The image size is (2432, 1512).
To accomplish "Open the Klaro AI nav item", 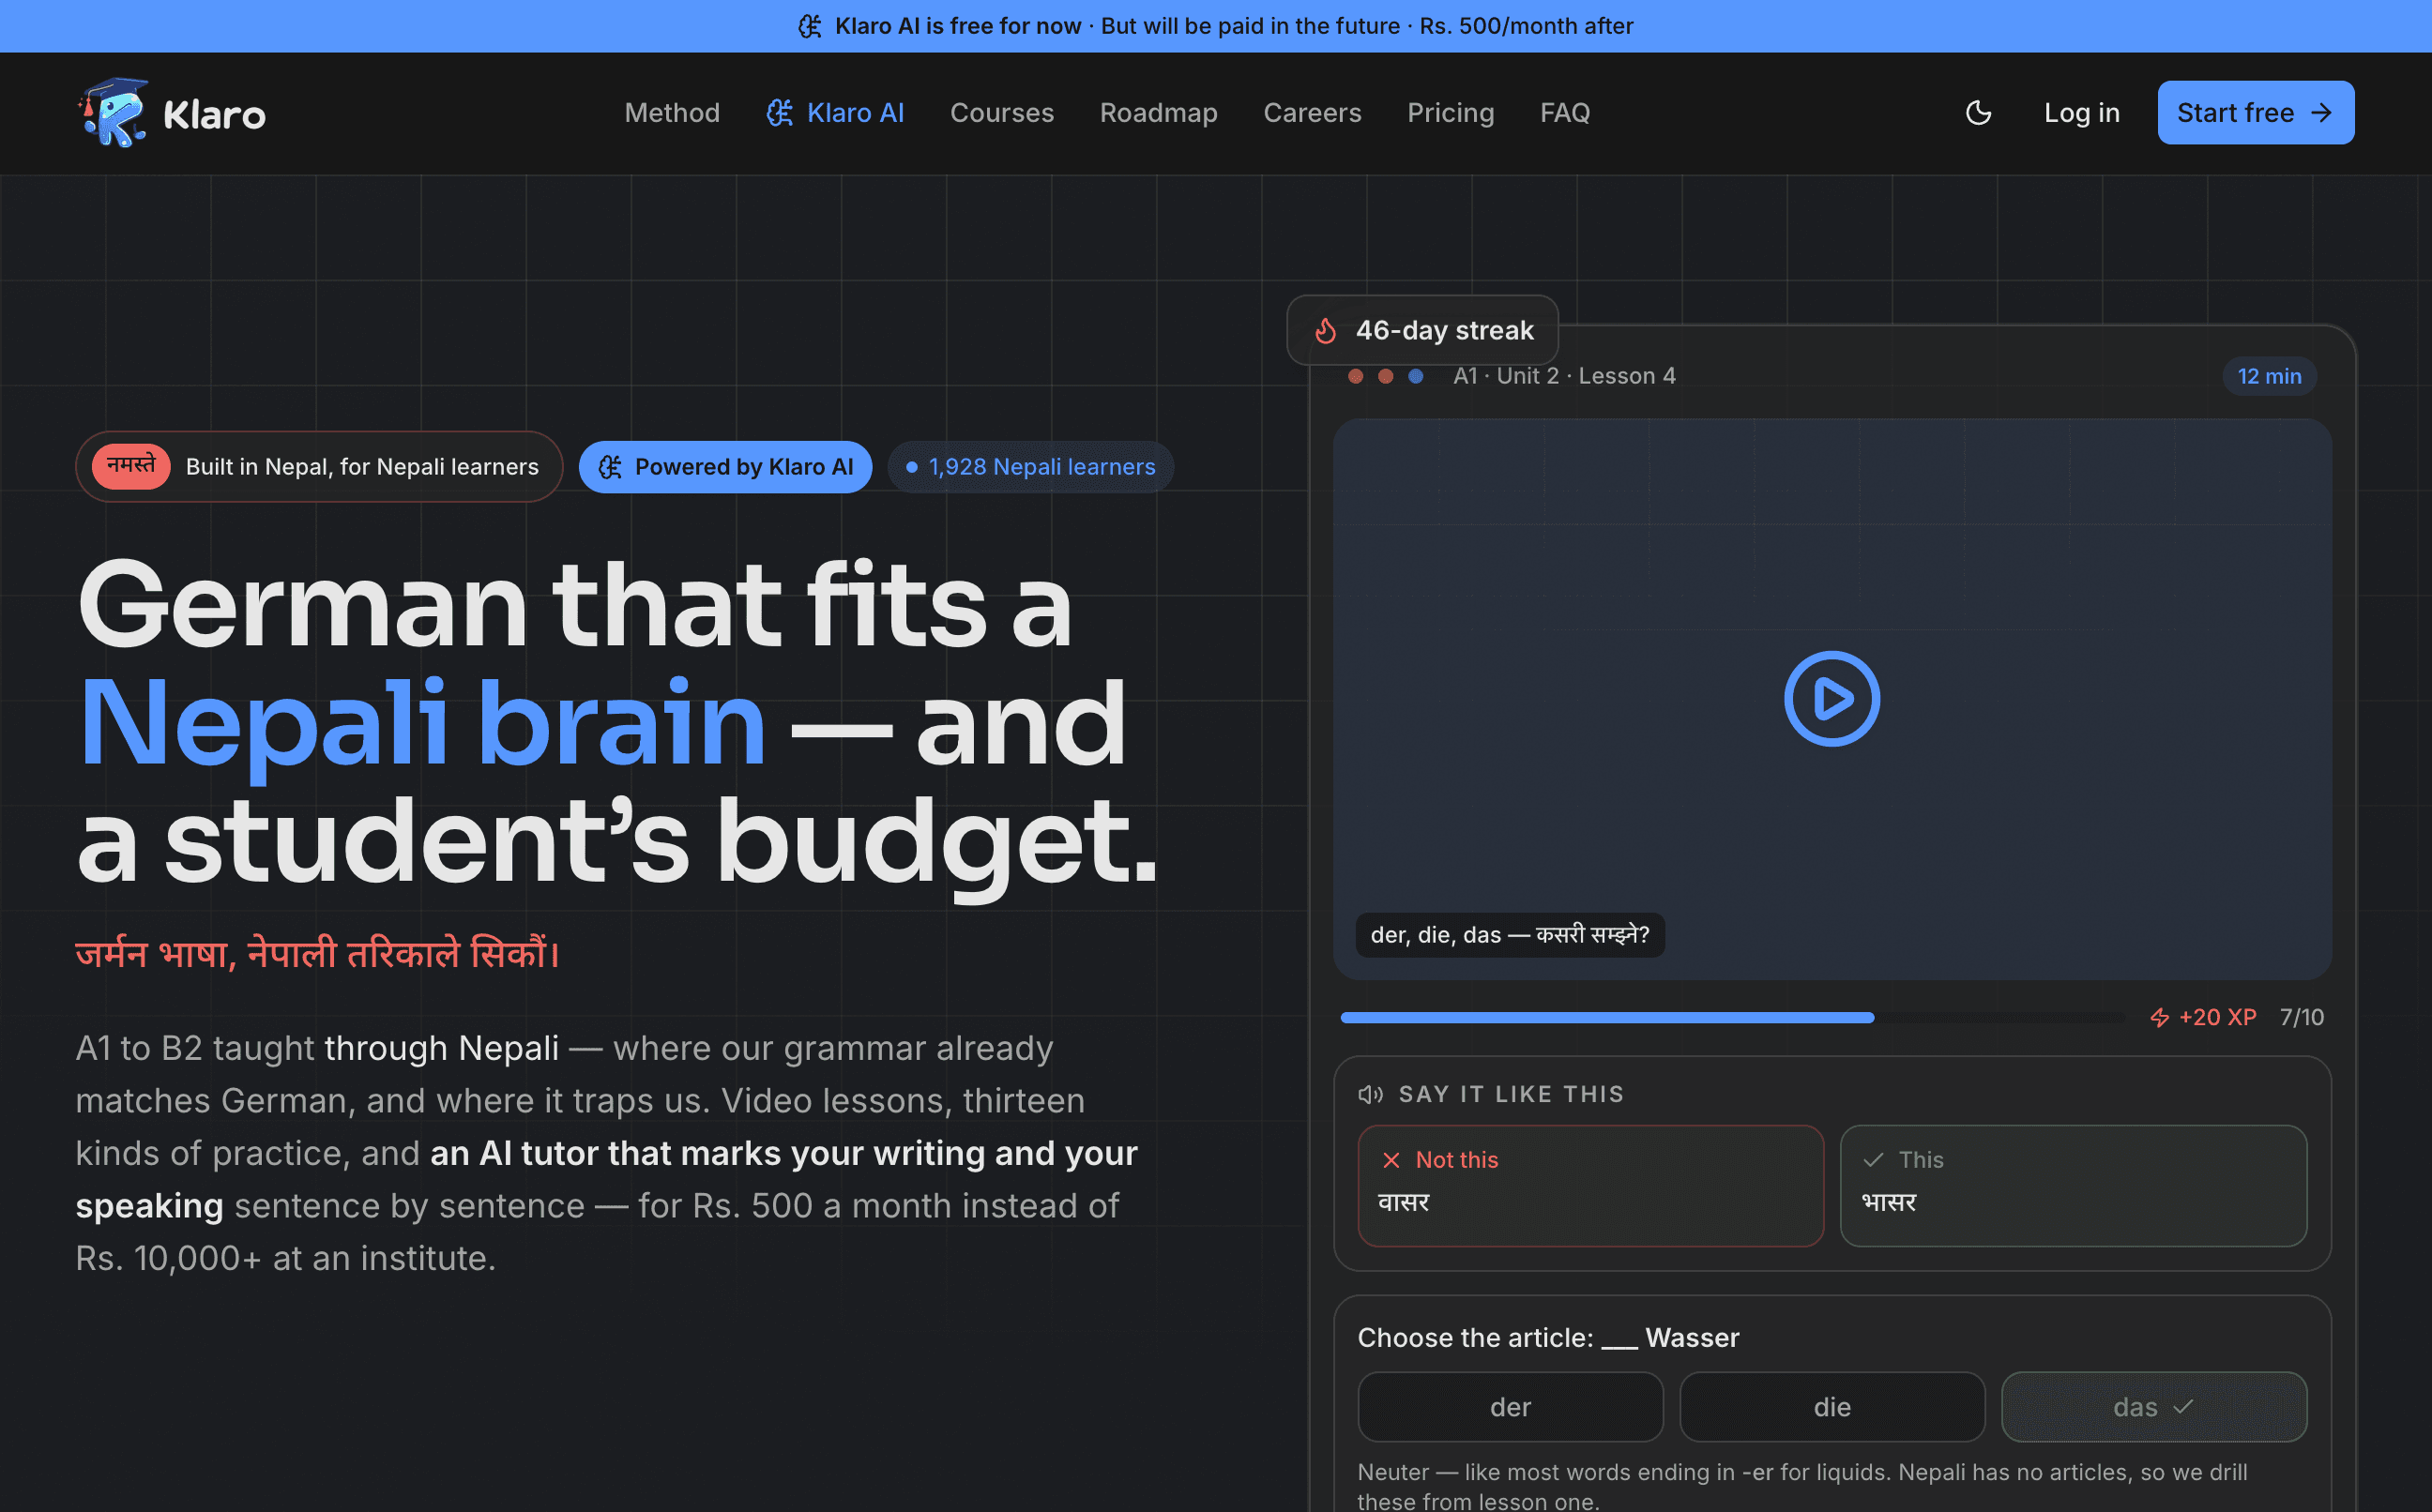I will [x=835, y=113].
